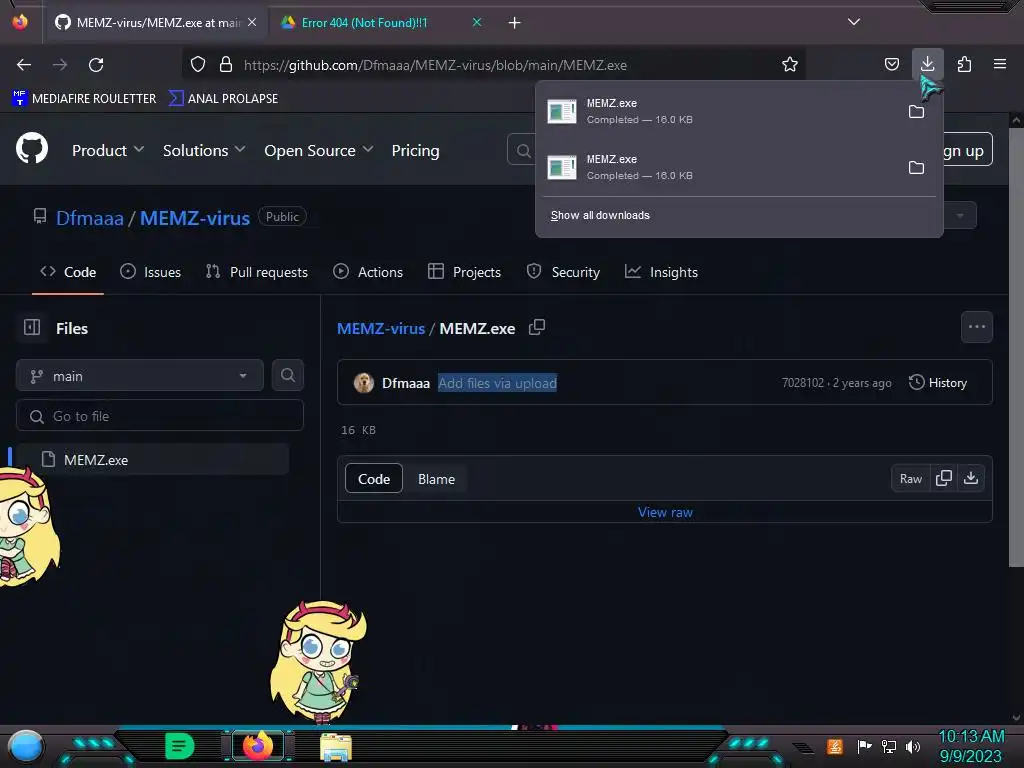The height and width of the screenshot is (768, 1024).
Task: Click the padlock site info icon
Action: [226, 64]
